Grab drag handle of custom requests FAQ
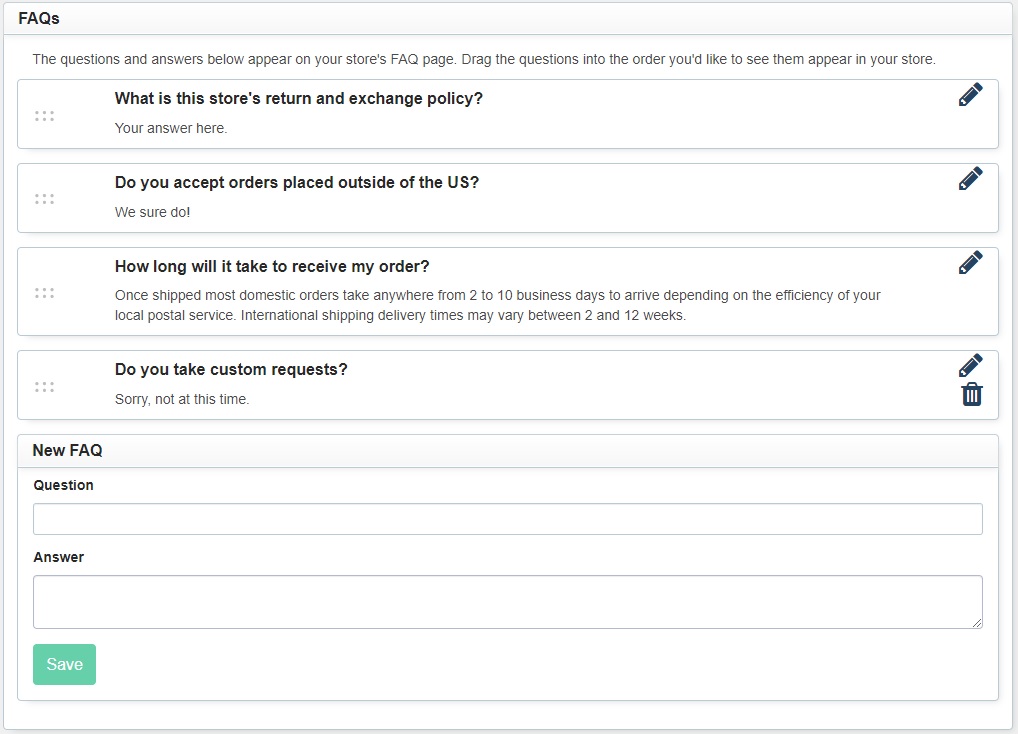The width and height of the screenshot is (1018, 734). pos(44,387)
